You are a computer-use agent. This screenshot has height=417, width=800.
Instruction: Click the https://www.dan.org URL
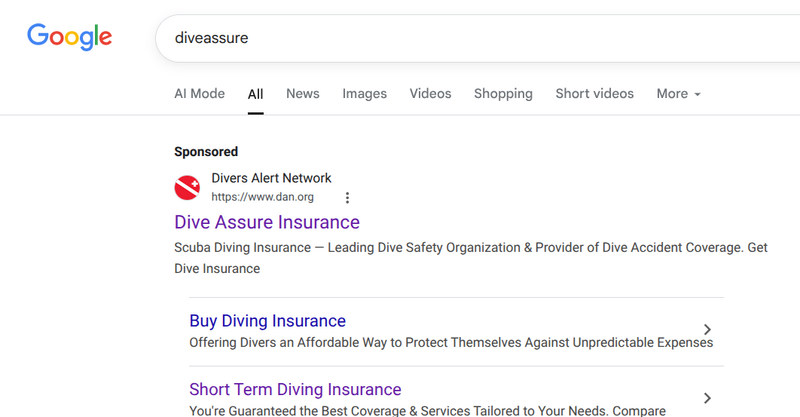click(x=263, y=197)
